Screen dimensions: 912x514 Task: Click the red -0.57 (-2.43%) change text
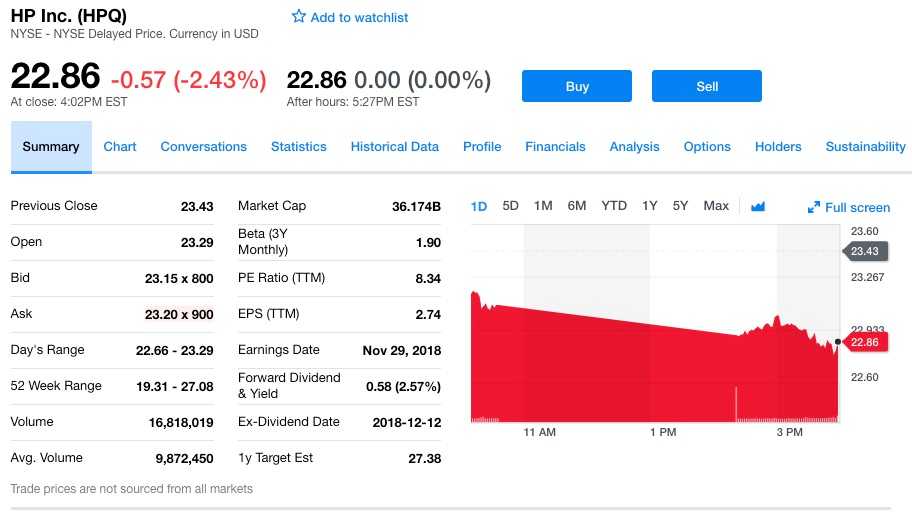tap(188, 80)
